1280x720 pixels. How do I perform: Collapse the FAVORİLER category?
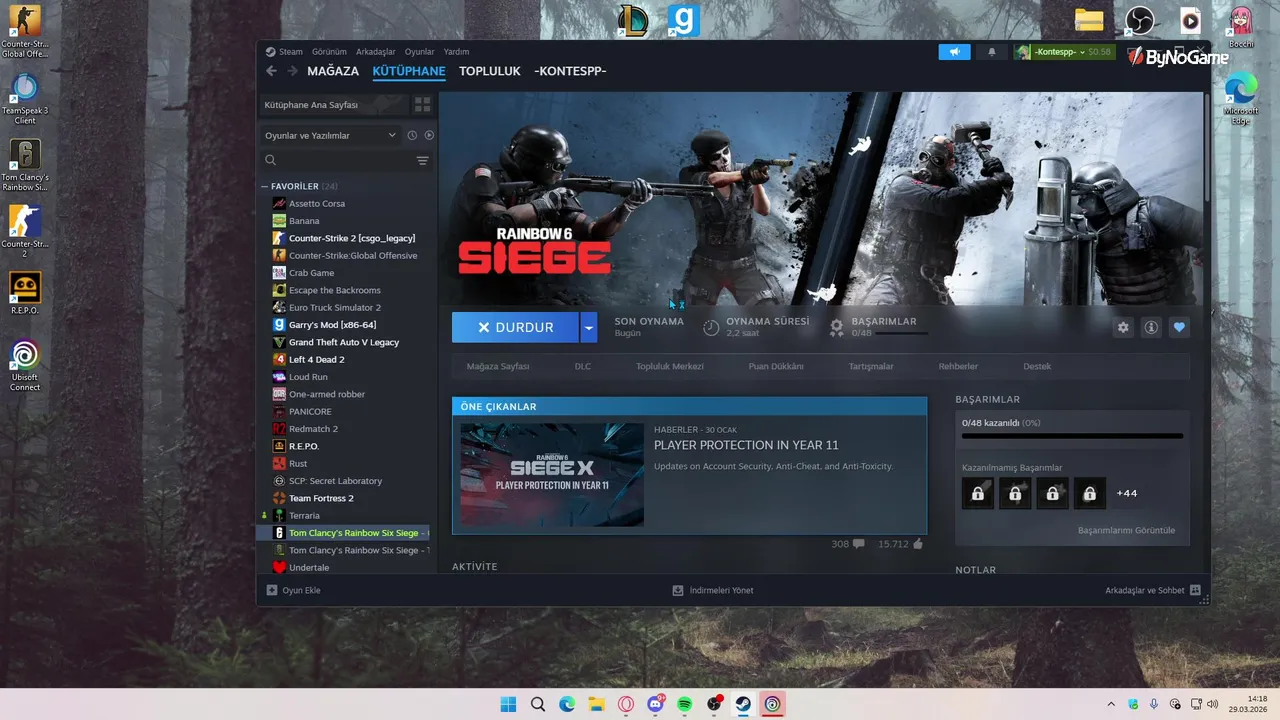[264, 186]
